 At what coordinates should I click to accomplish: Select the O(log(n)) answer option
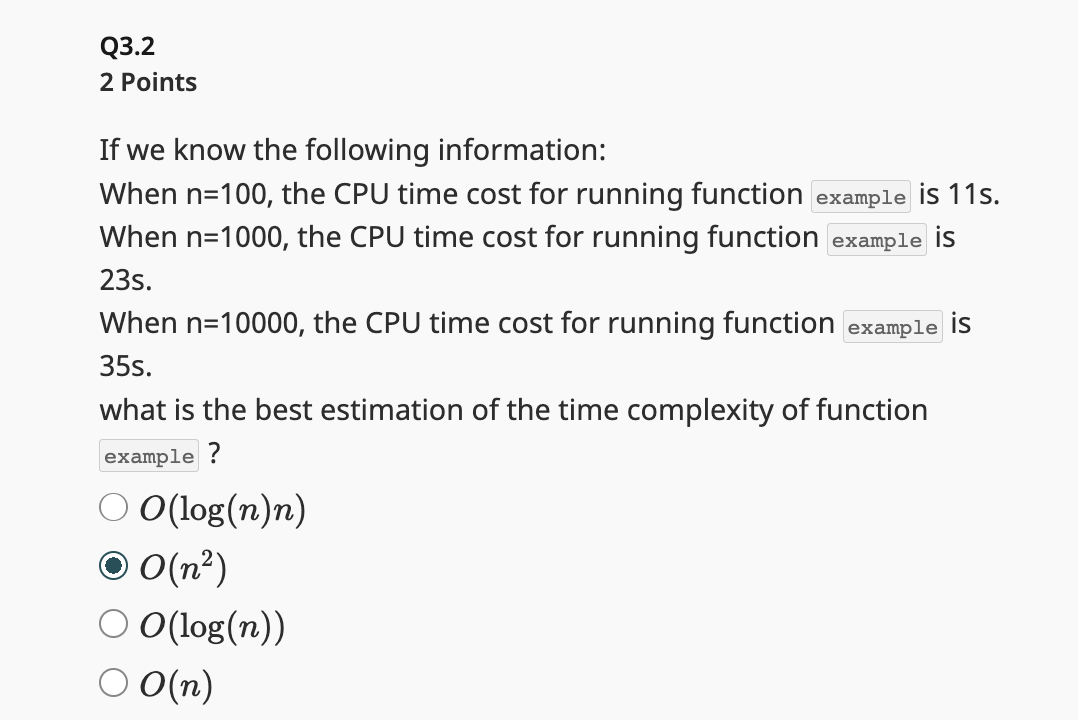pyautogui.click(x=113, y=623)
